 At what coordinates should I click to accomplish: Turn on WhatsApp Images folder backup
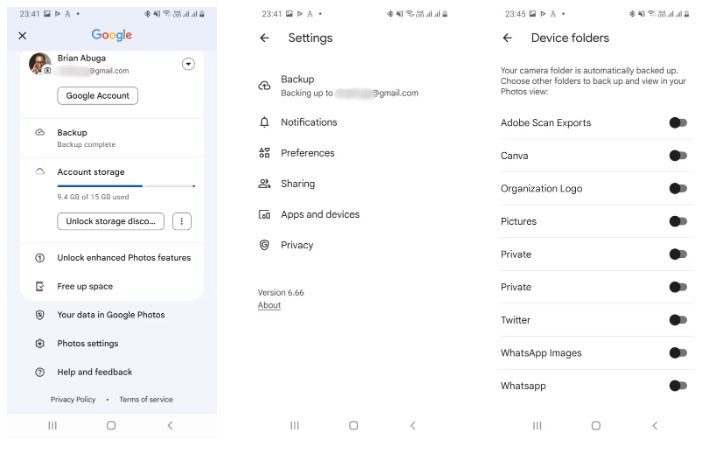[x=678, y=353]
